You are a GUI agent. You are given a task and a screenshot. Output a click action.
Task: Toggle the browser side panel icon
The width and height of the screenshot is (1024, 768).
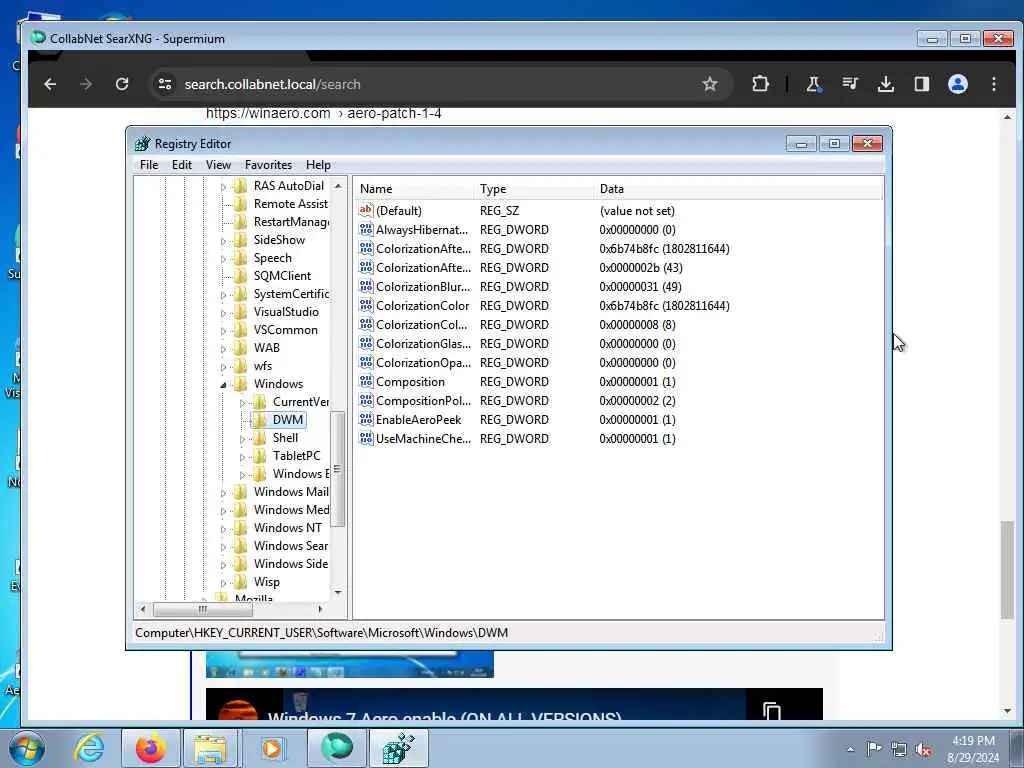[x=921, y=84]
